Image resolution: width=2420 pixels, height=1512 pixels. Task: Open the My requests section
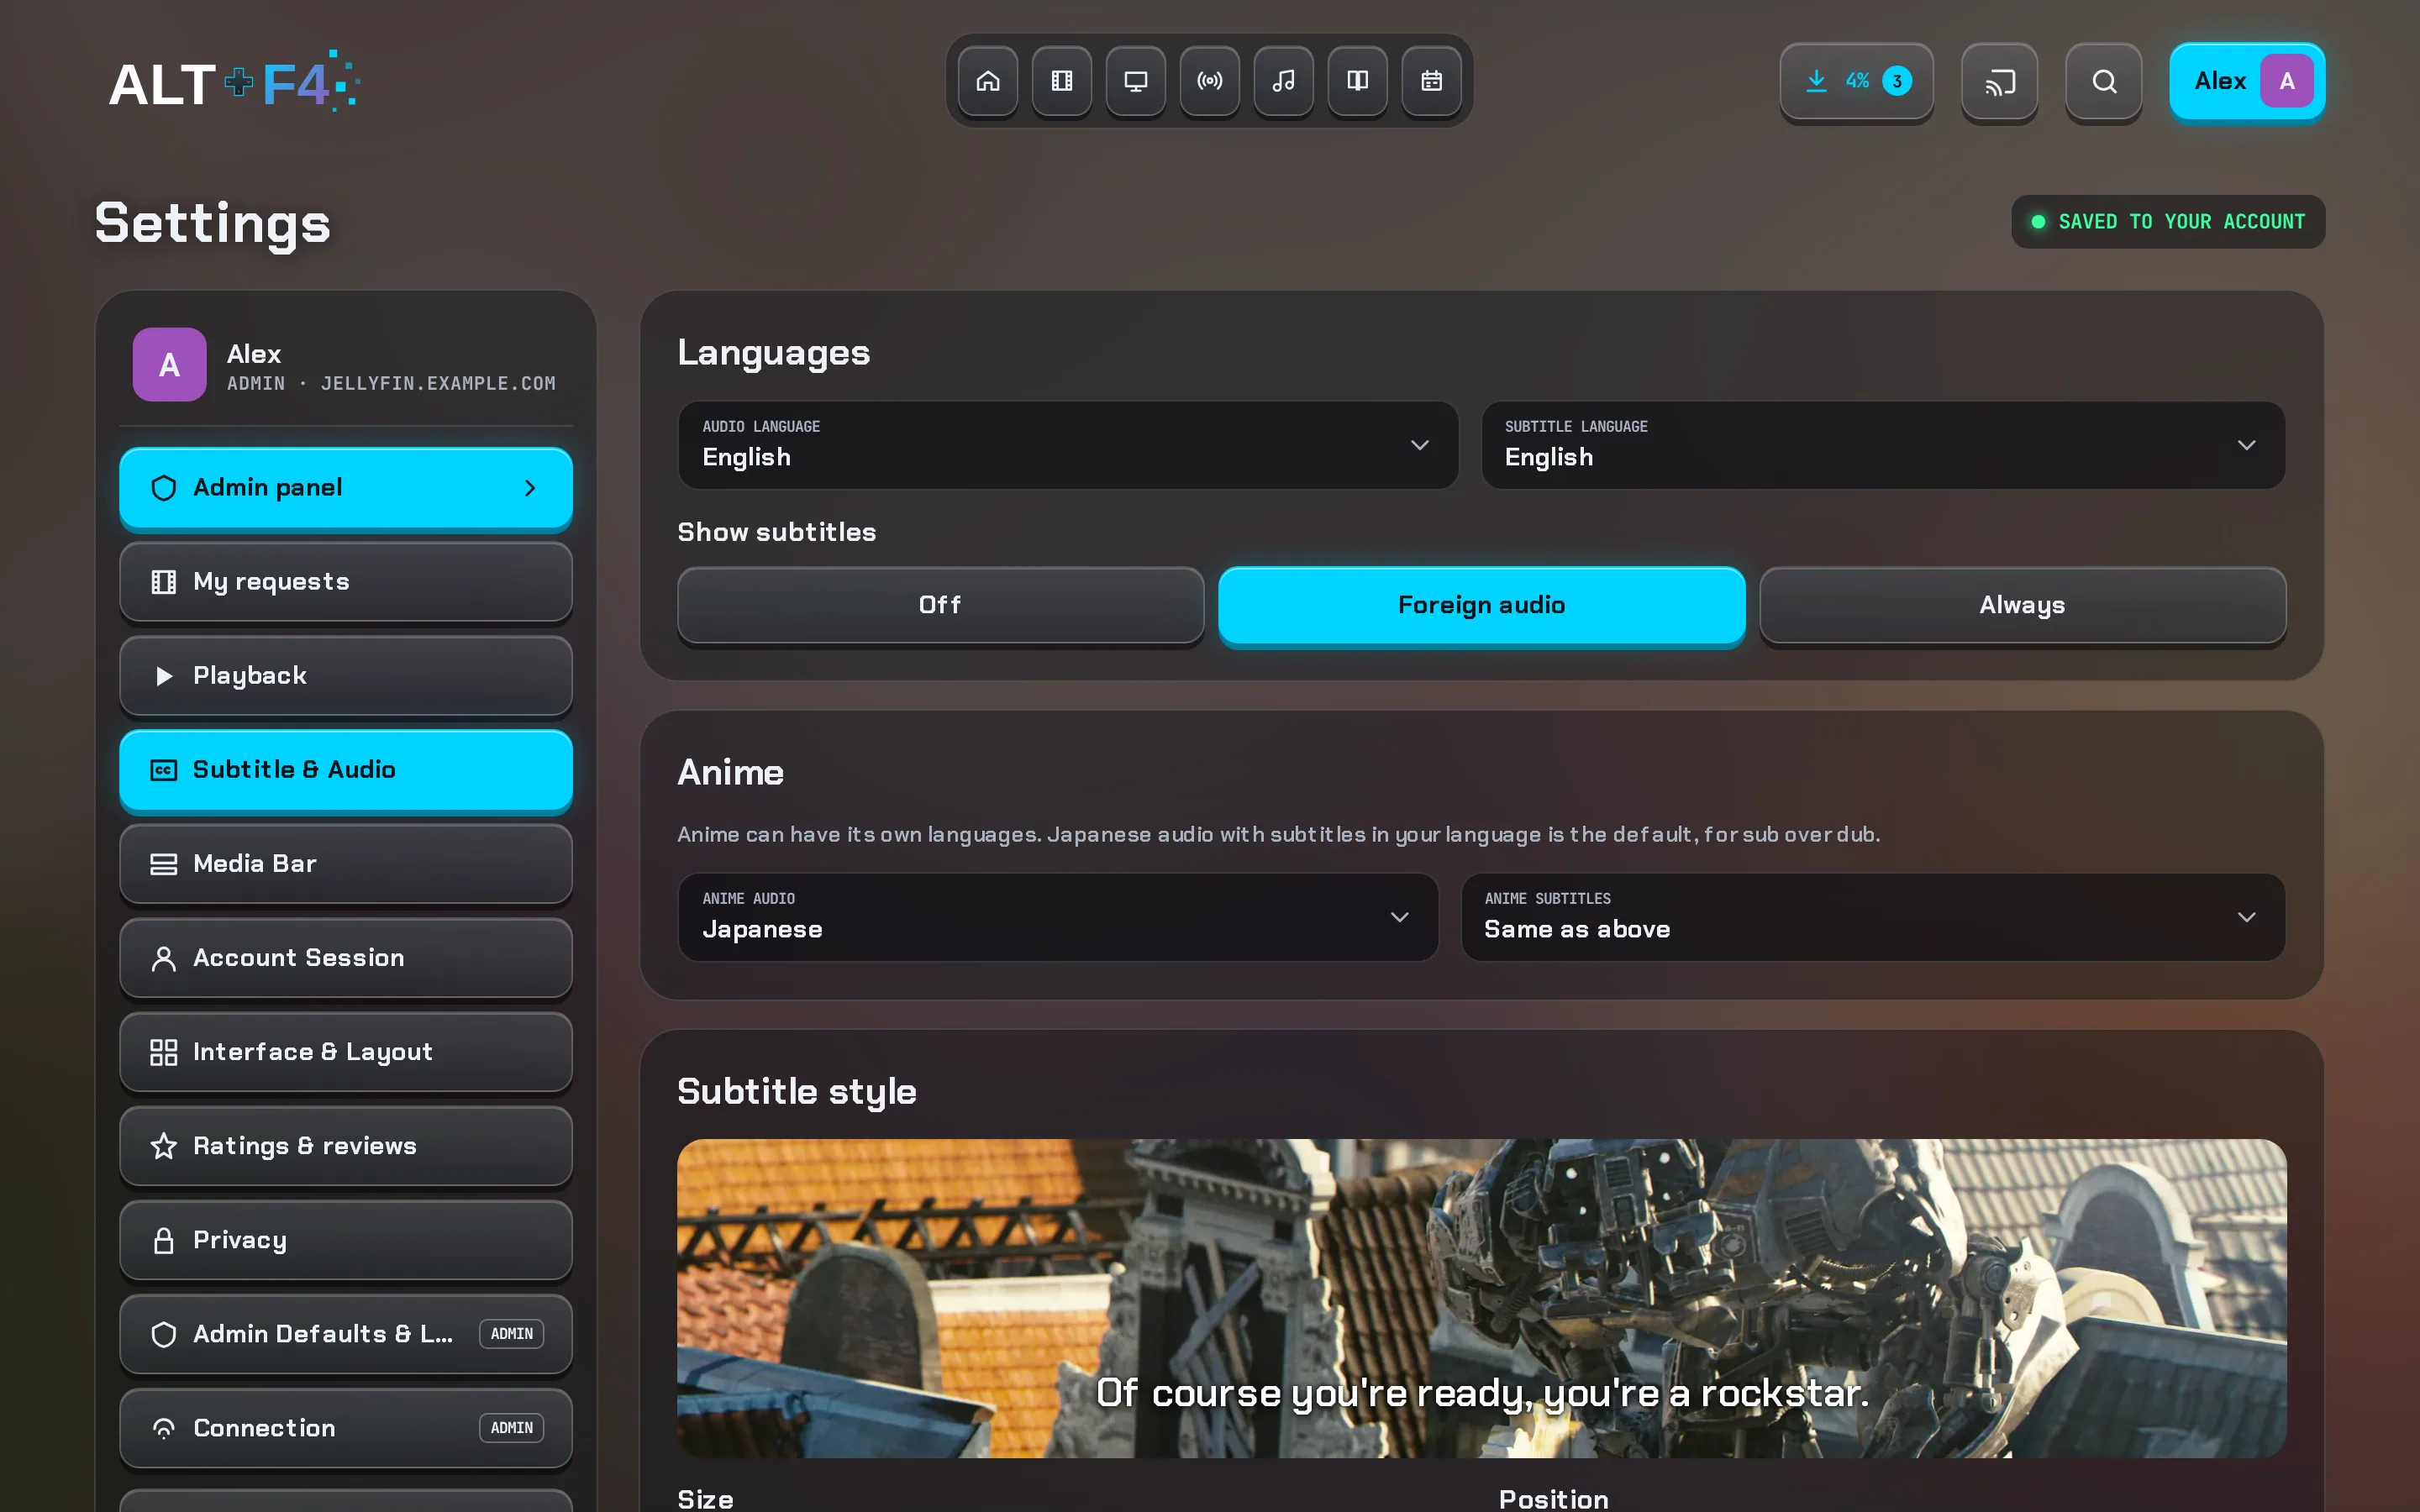[346, 582]
